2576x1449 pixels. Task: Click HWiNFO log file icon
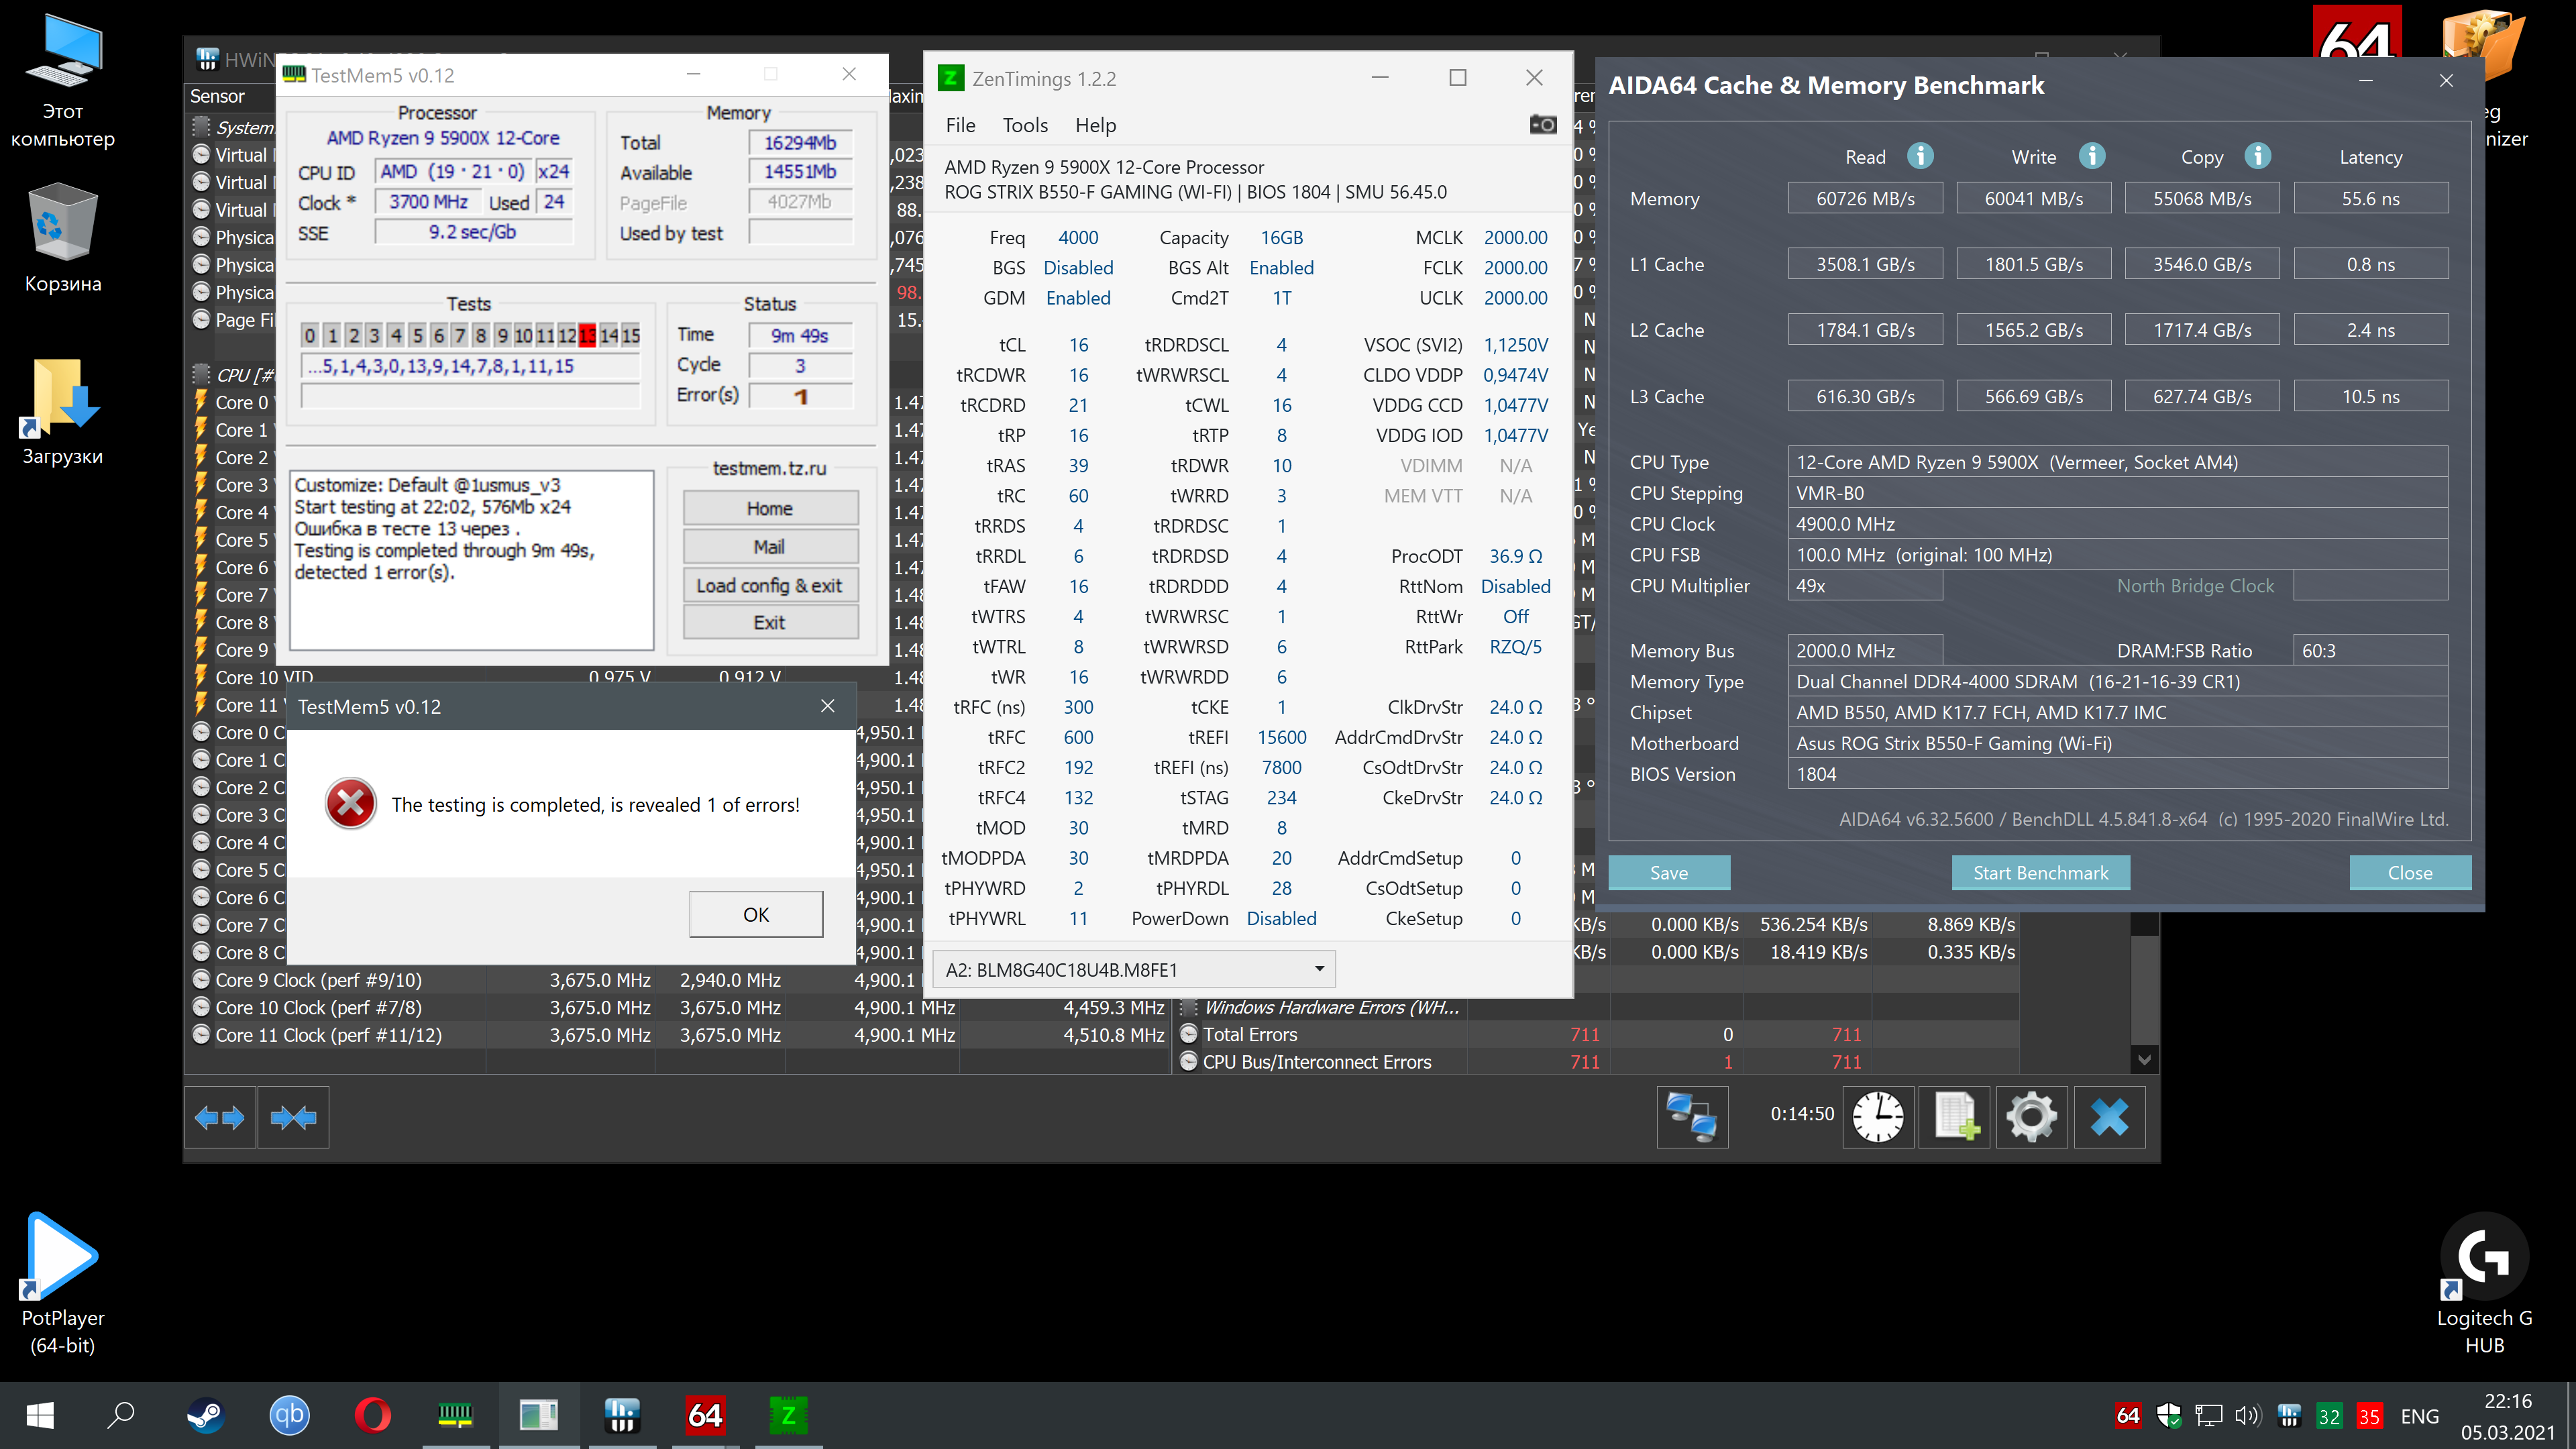(x=1954, y=1116)
